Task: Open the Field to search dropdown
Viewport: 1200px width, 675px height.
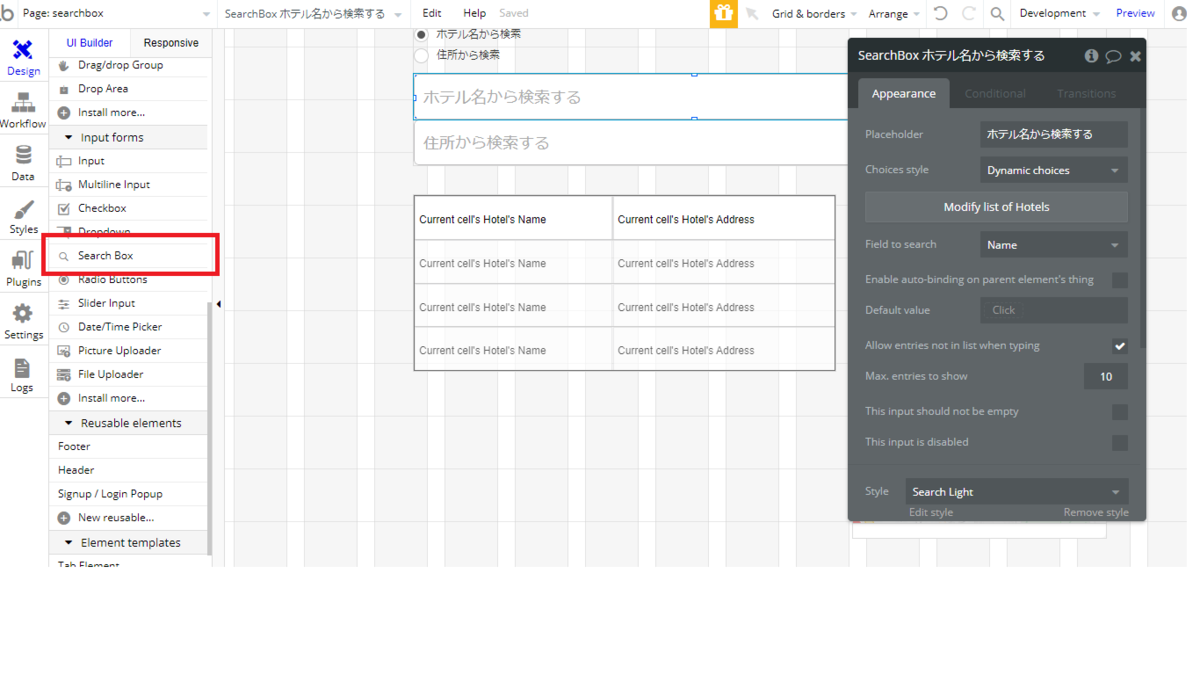Action: click(x=1053, y=245)
